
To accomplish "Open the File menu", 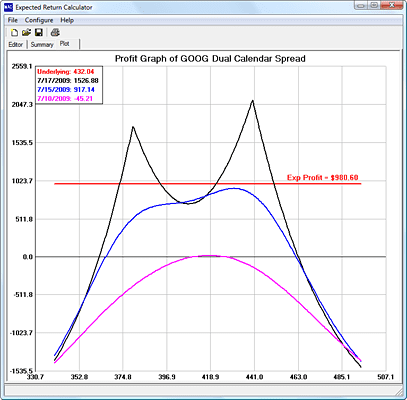I will pos(13,20).
